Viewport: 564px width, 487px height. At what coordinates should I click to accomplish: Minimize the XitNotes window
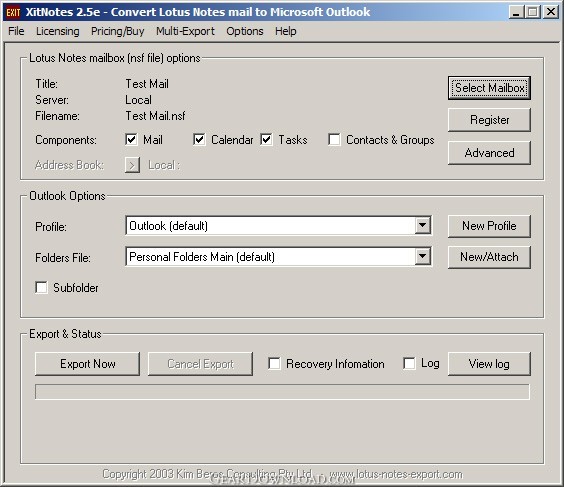coord(516,12)
